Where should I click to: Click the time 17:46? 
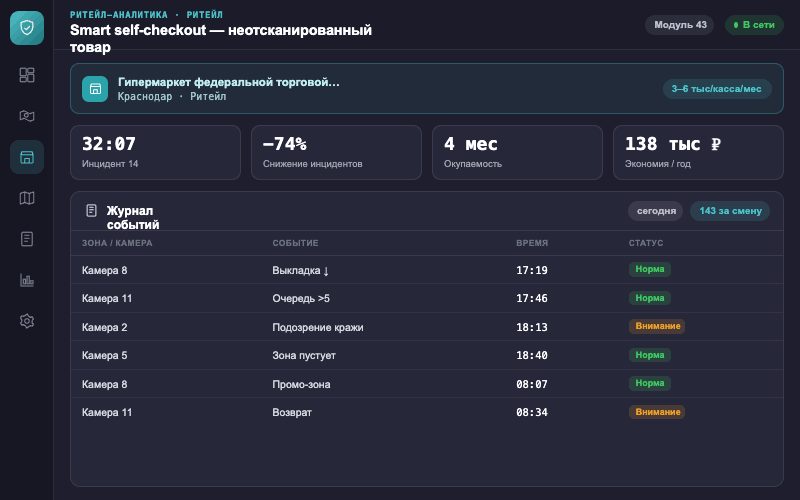(532, 298)
